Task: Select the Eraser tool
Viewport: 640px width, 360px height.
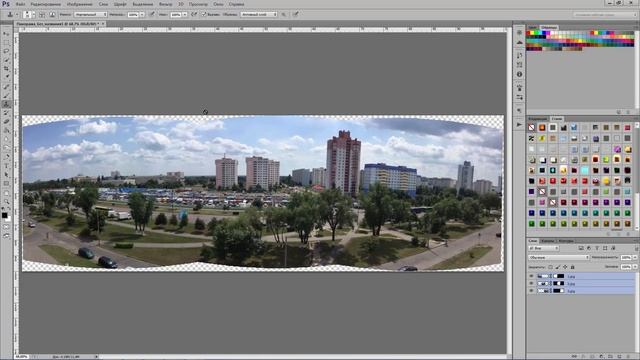Action: point(6,121)
